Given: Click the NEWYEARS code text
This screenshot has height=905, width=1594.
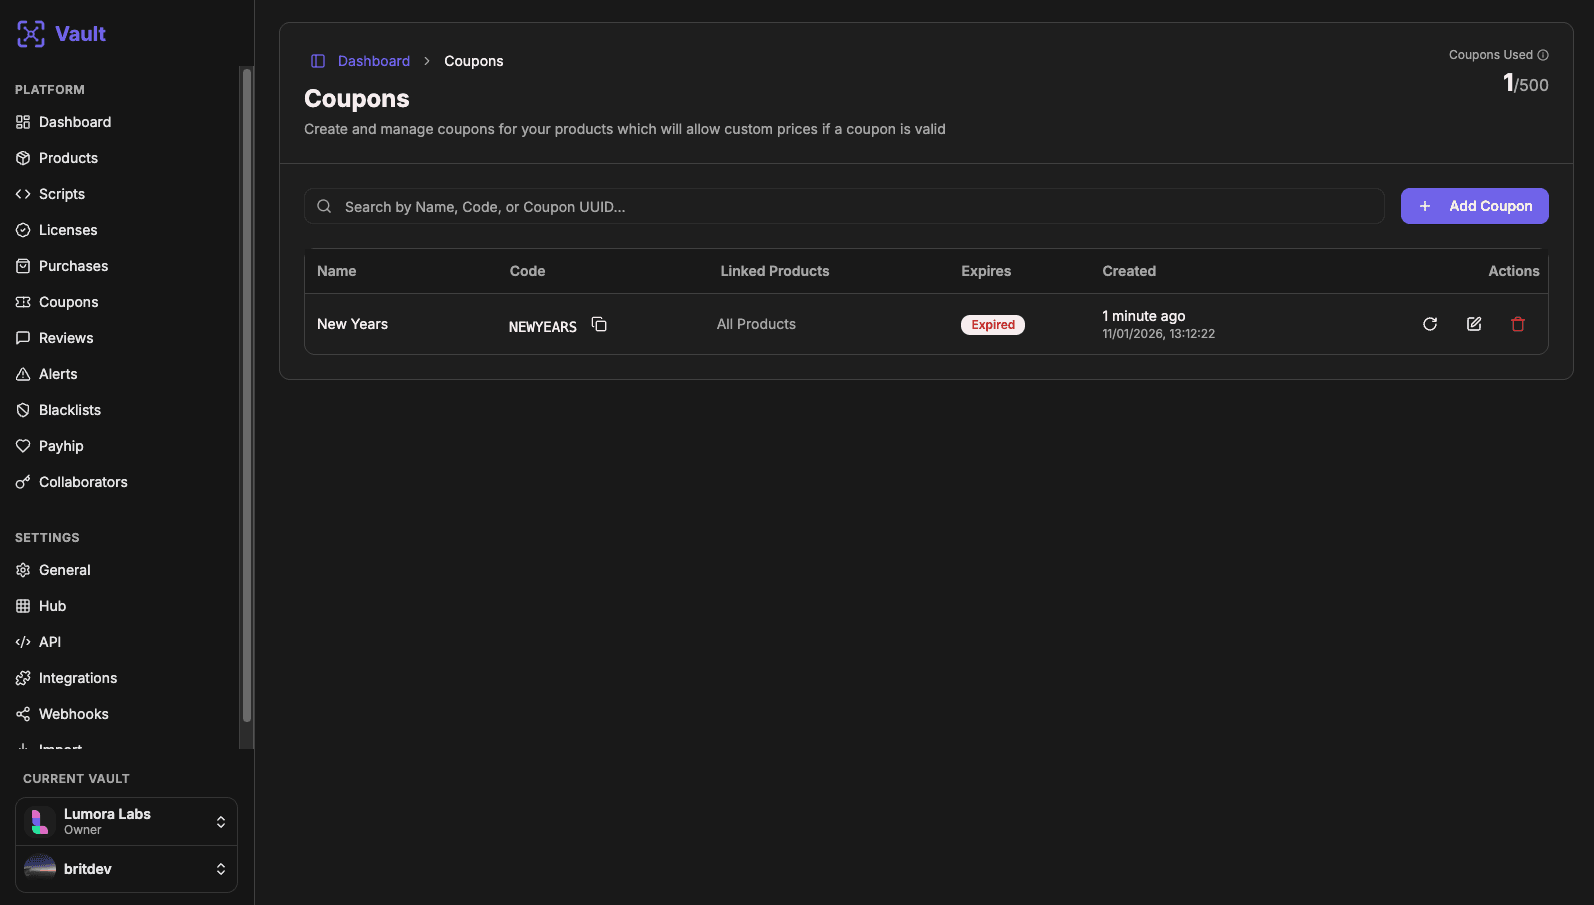Looking at the screenshot, I should click(x=543, y=327).
